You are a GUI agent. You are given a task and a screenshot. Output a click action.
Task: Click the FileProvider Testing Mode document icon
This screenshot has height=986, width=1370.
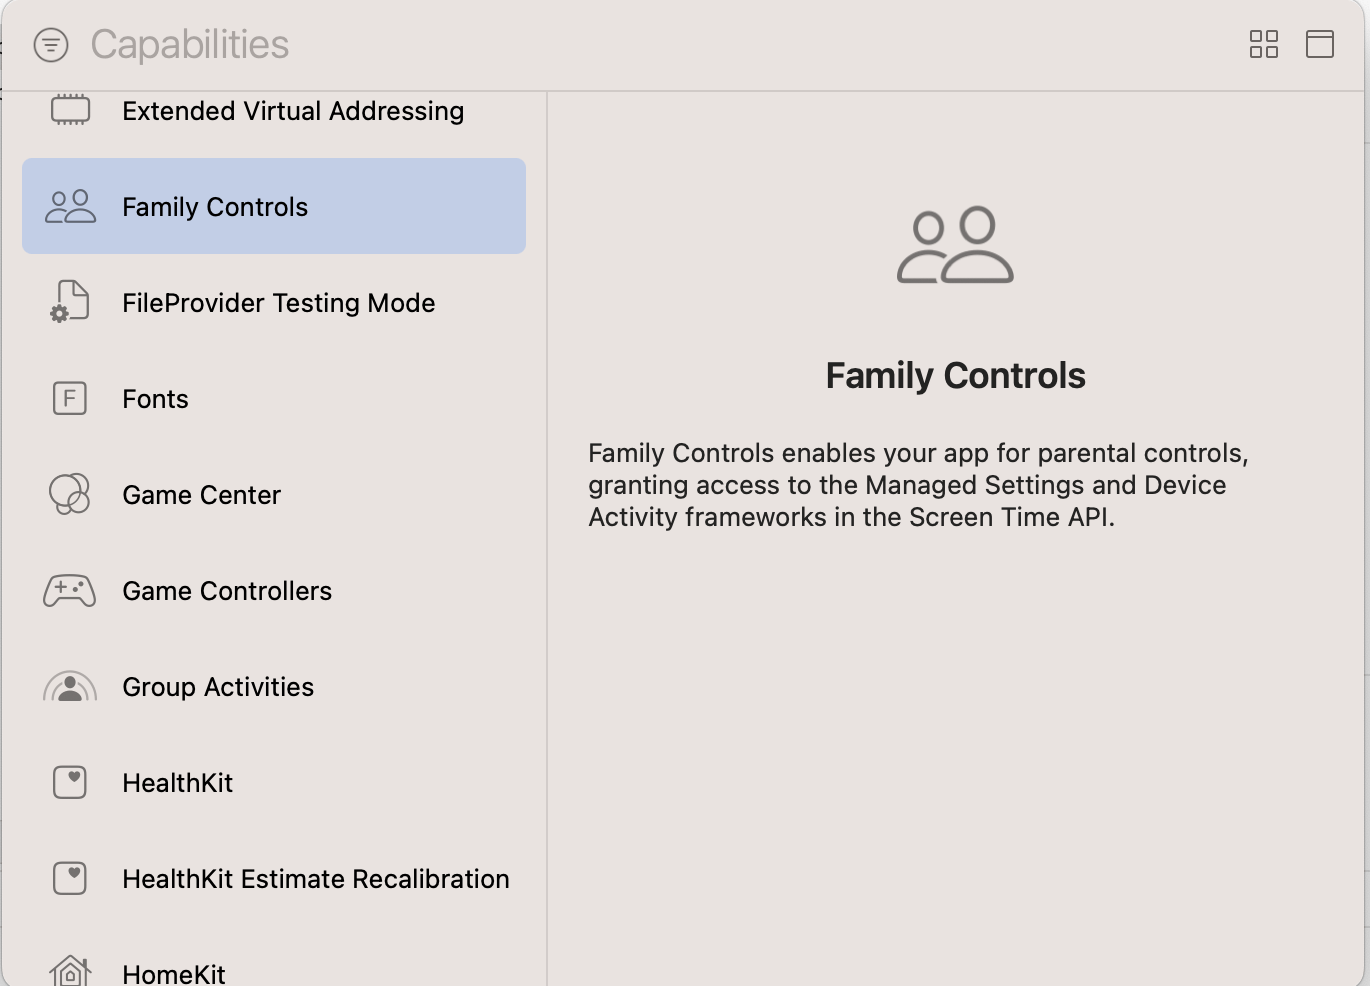(x=68, y=302)
